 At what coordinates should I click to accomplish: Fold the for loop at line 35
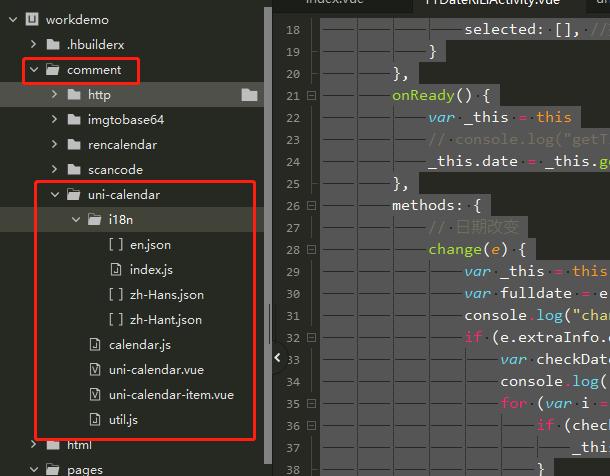[x=312, y=404]
